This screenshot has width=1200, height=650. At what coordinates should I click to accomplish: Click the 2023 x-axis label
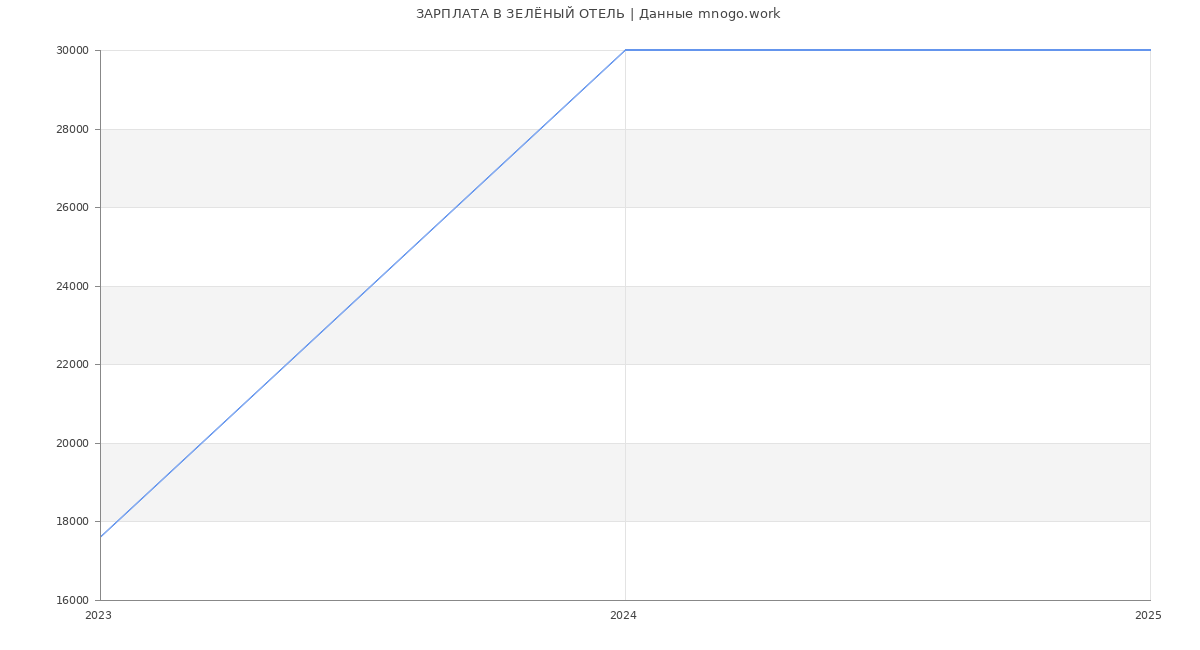[99, 616]
